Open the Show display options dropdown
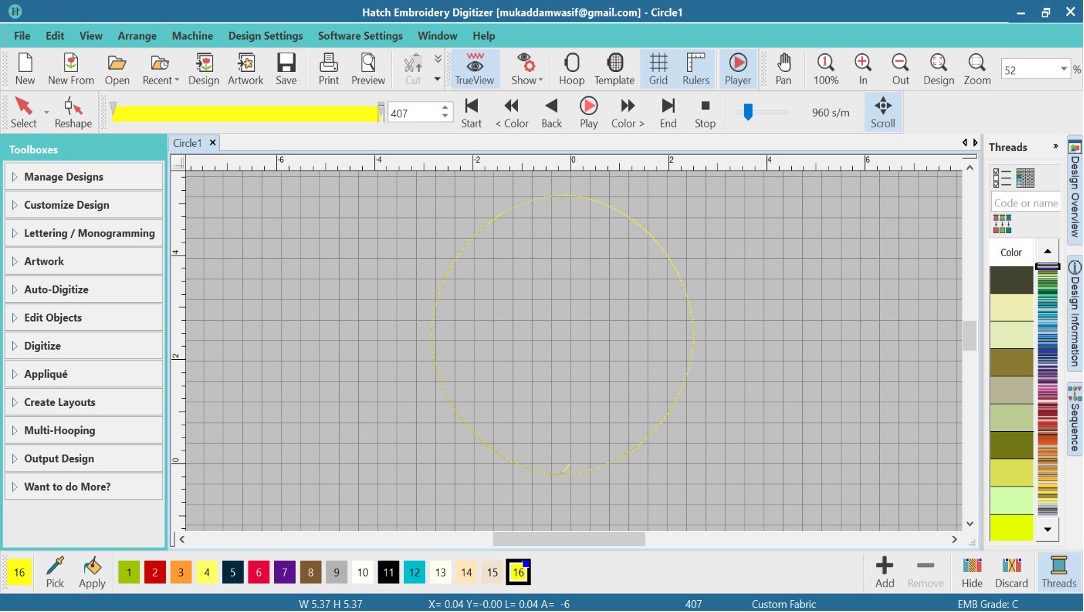Viewport: 1084px width, 612px height. click(x=526, y=68)
